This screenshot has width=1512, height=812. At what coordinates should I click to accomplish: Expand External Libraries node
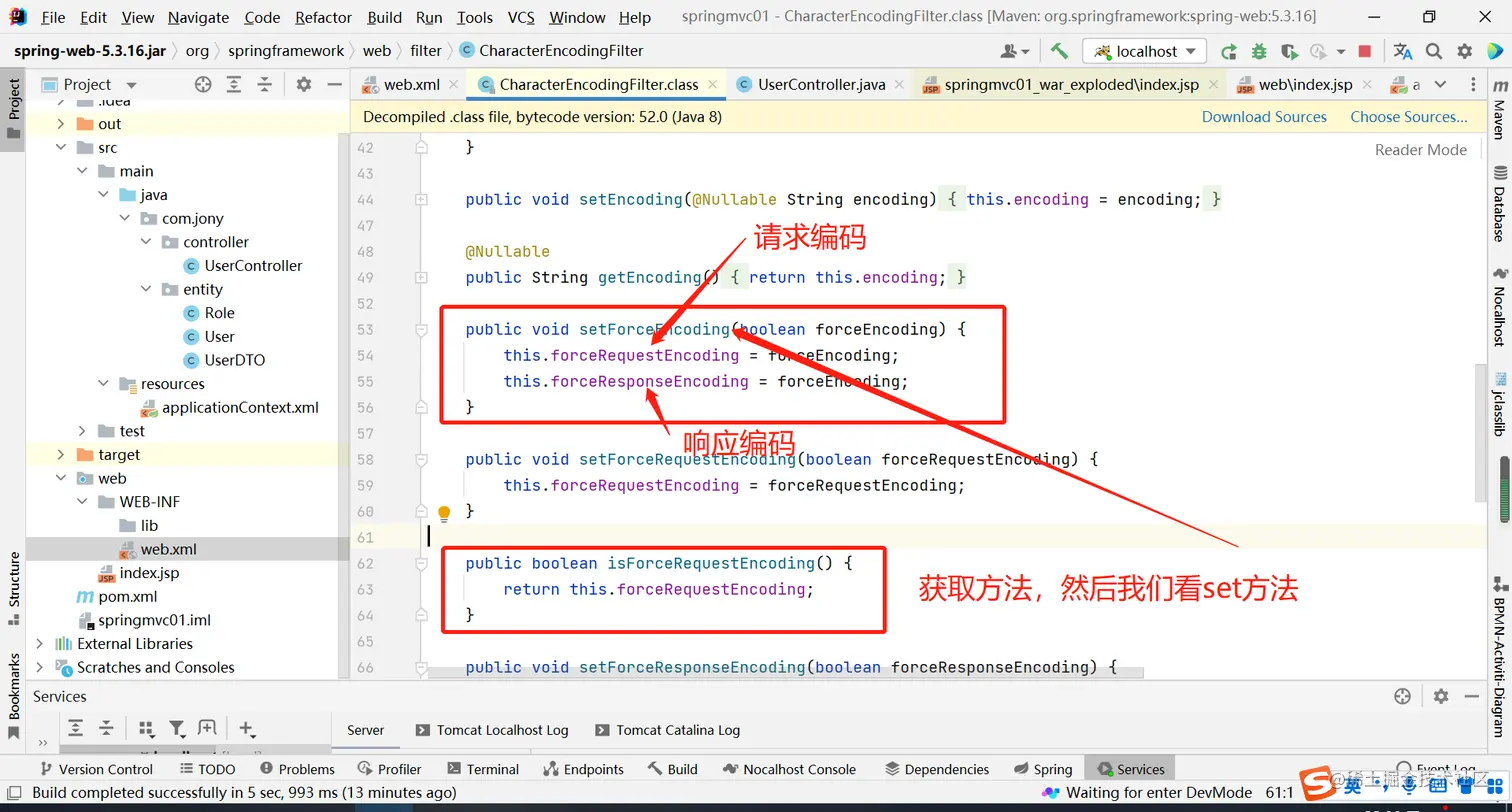39,644
